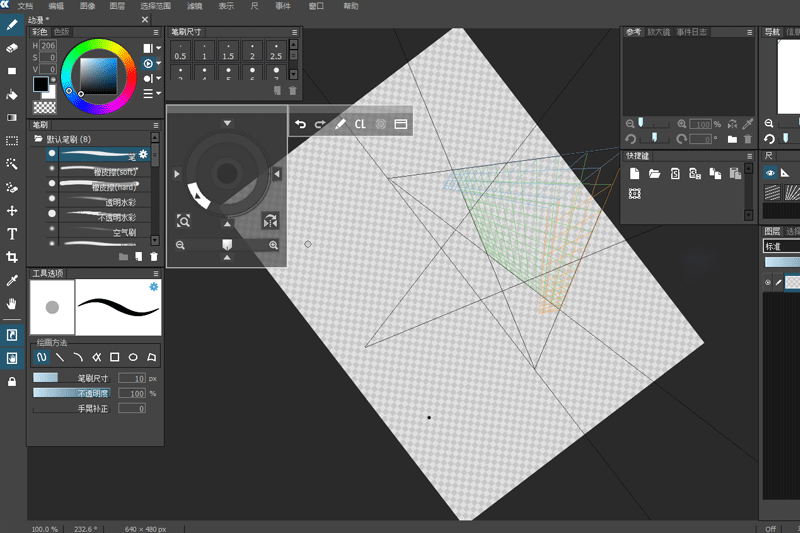
Task: Select the Crop tool in the left toolbar
Action: tap(12, 257)
